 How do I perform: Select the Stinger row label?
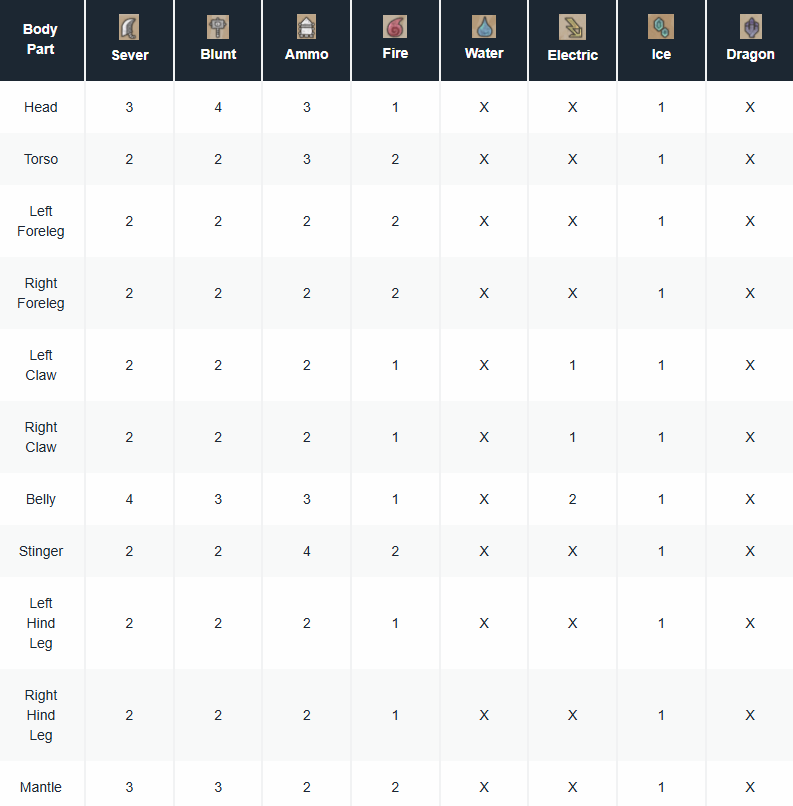coord(41,551)
